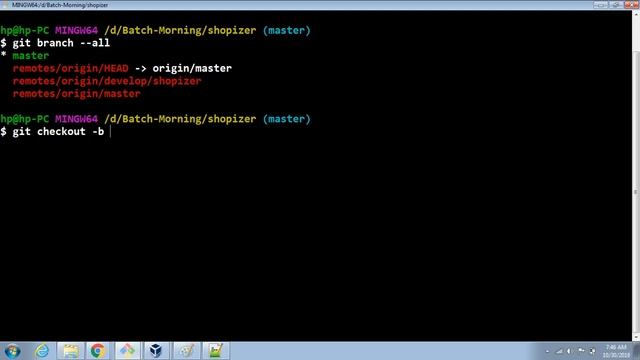The image size is (640, 360).
Task: Click the MINGW64 window title bar icon
Action: (5, 5)
